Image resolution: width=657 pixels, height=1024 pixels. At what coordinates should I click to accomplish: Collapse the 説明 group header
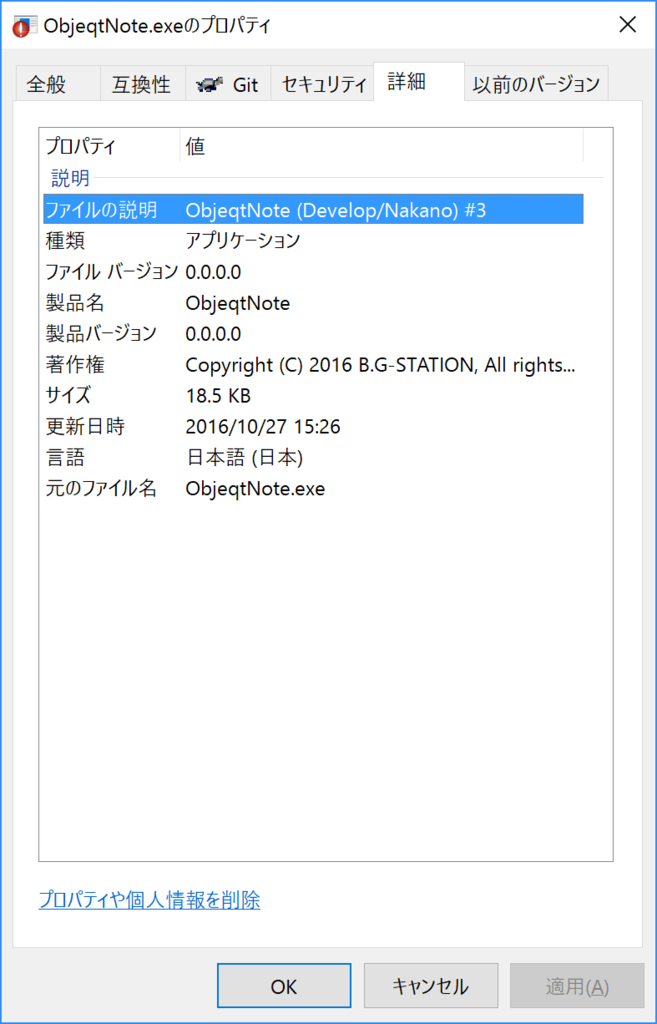coord(71,178)
